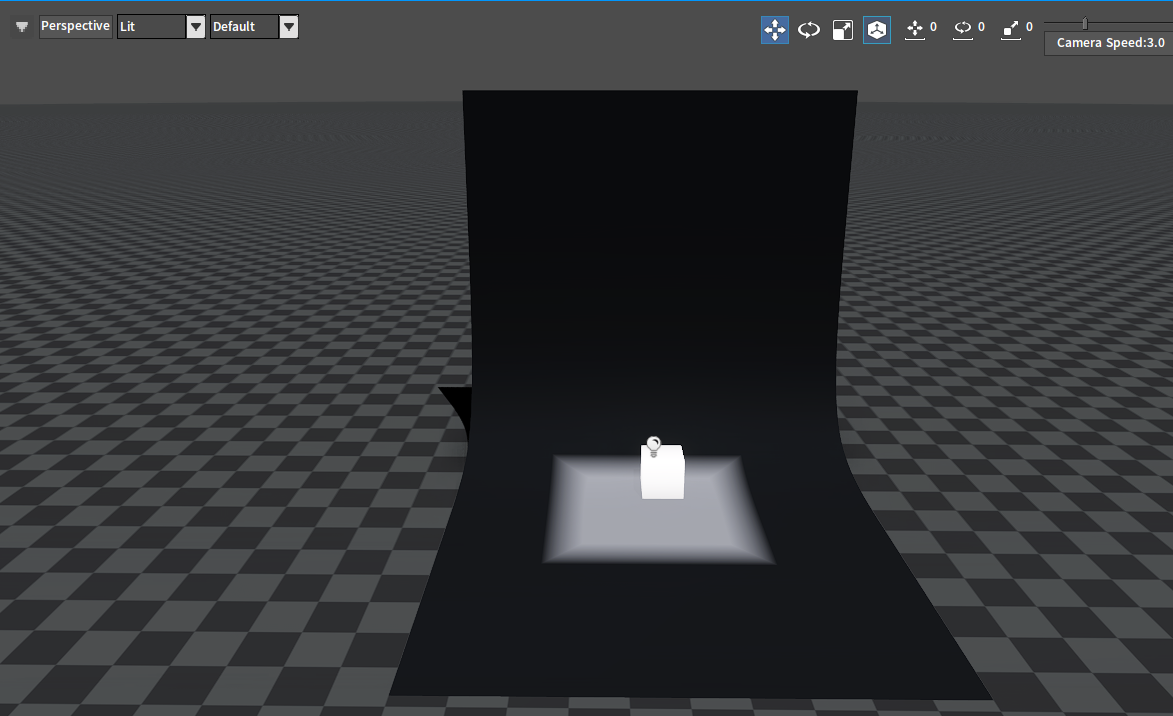Viewport: 1173px width, 716px height.
Task: Click the Perspective view mode button
Action: 76,26
